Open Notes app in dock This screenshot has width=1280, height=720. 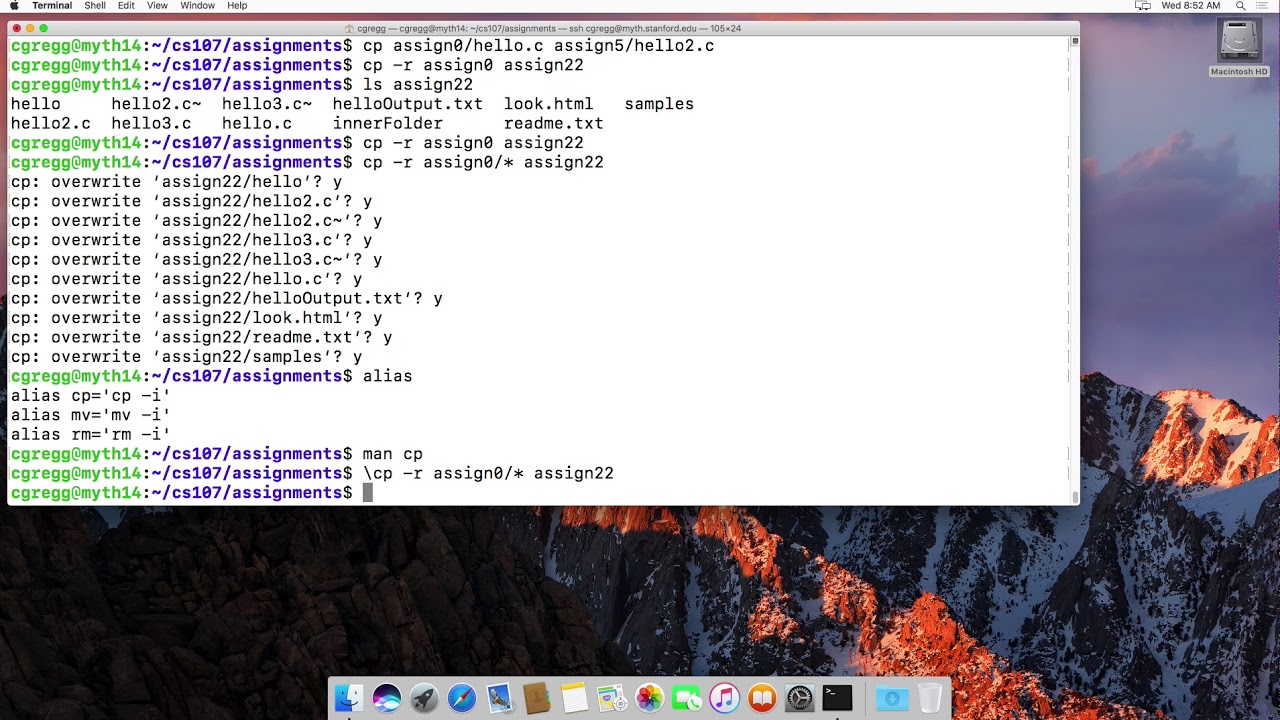pos(574,698)
